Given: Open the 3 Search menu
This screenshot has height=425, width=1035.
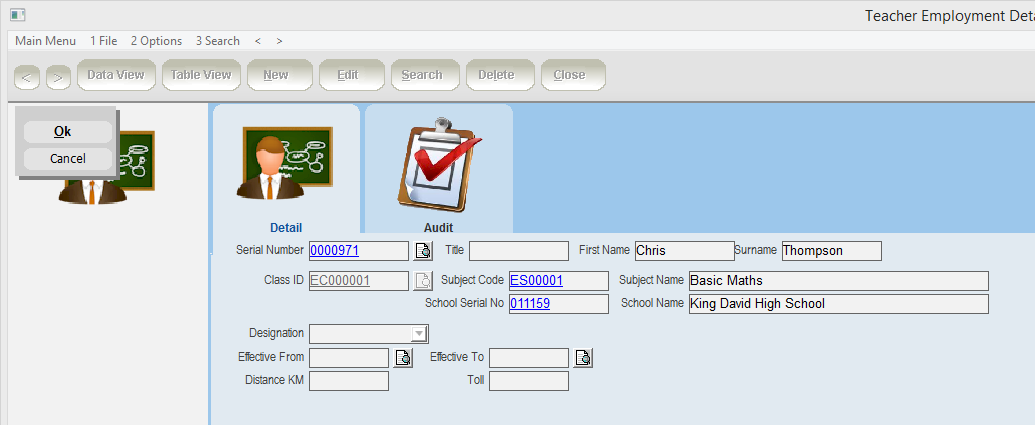Looking at the screenshot, I should [217, 41].
